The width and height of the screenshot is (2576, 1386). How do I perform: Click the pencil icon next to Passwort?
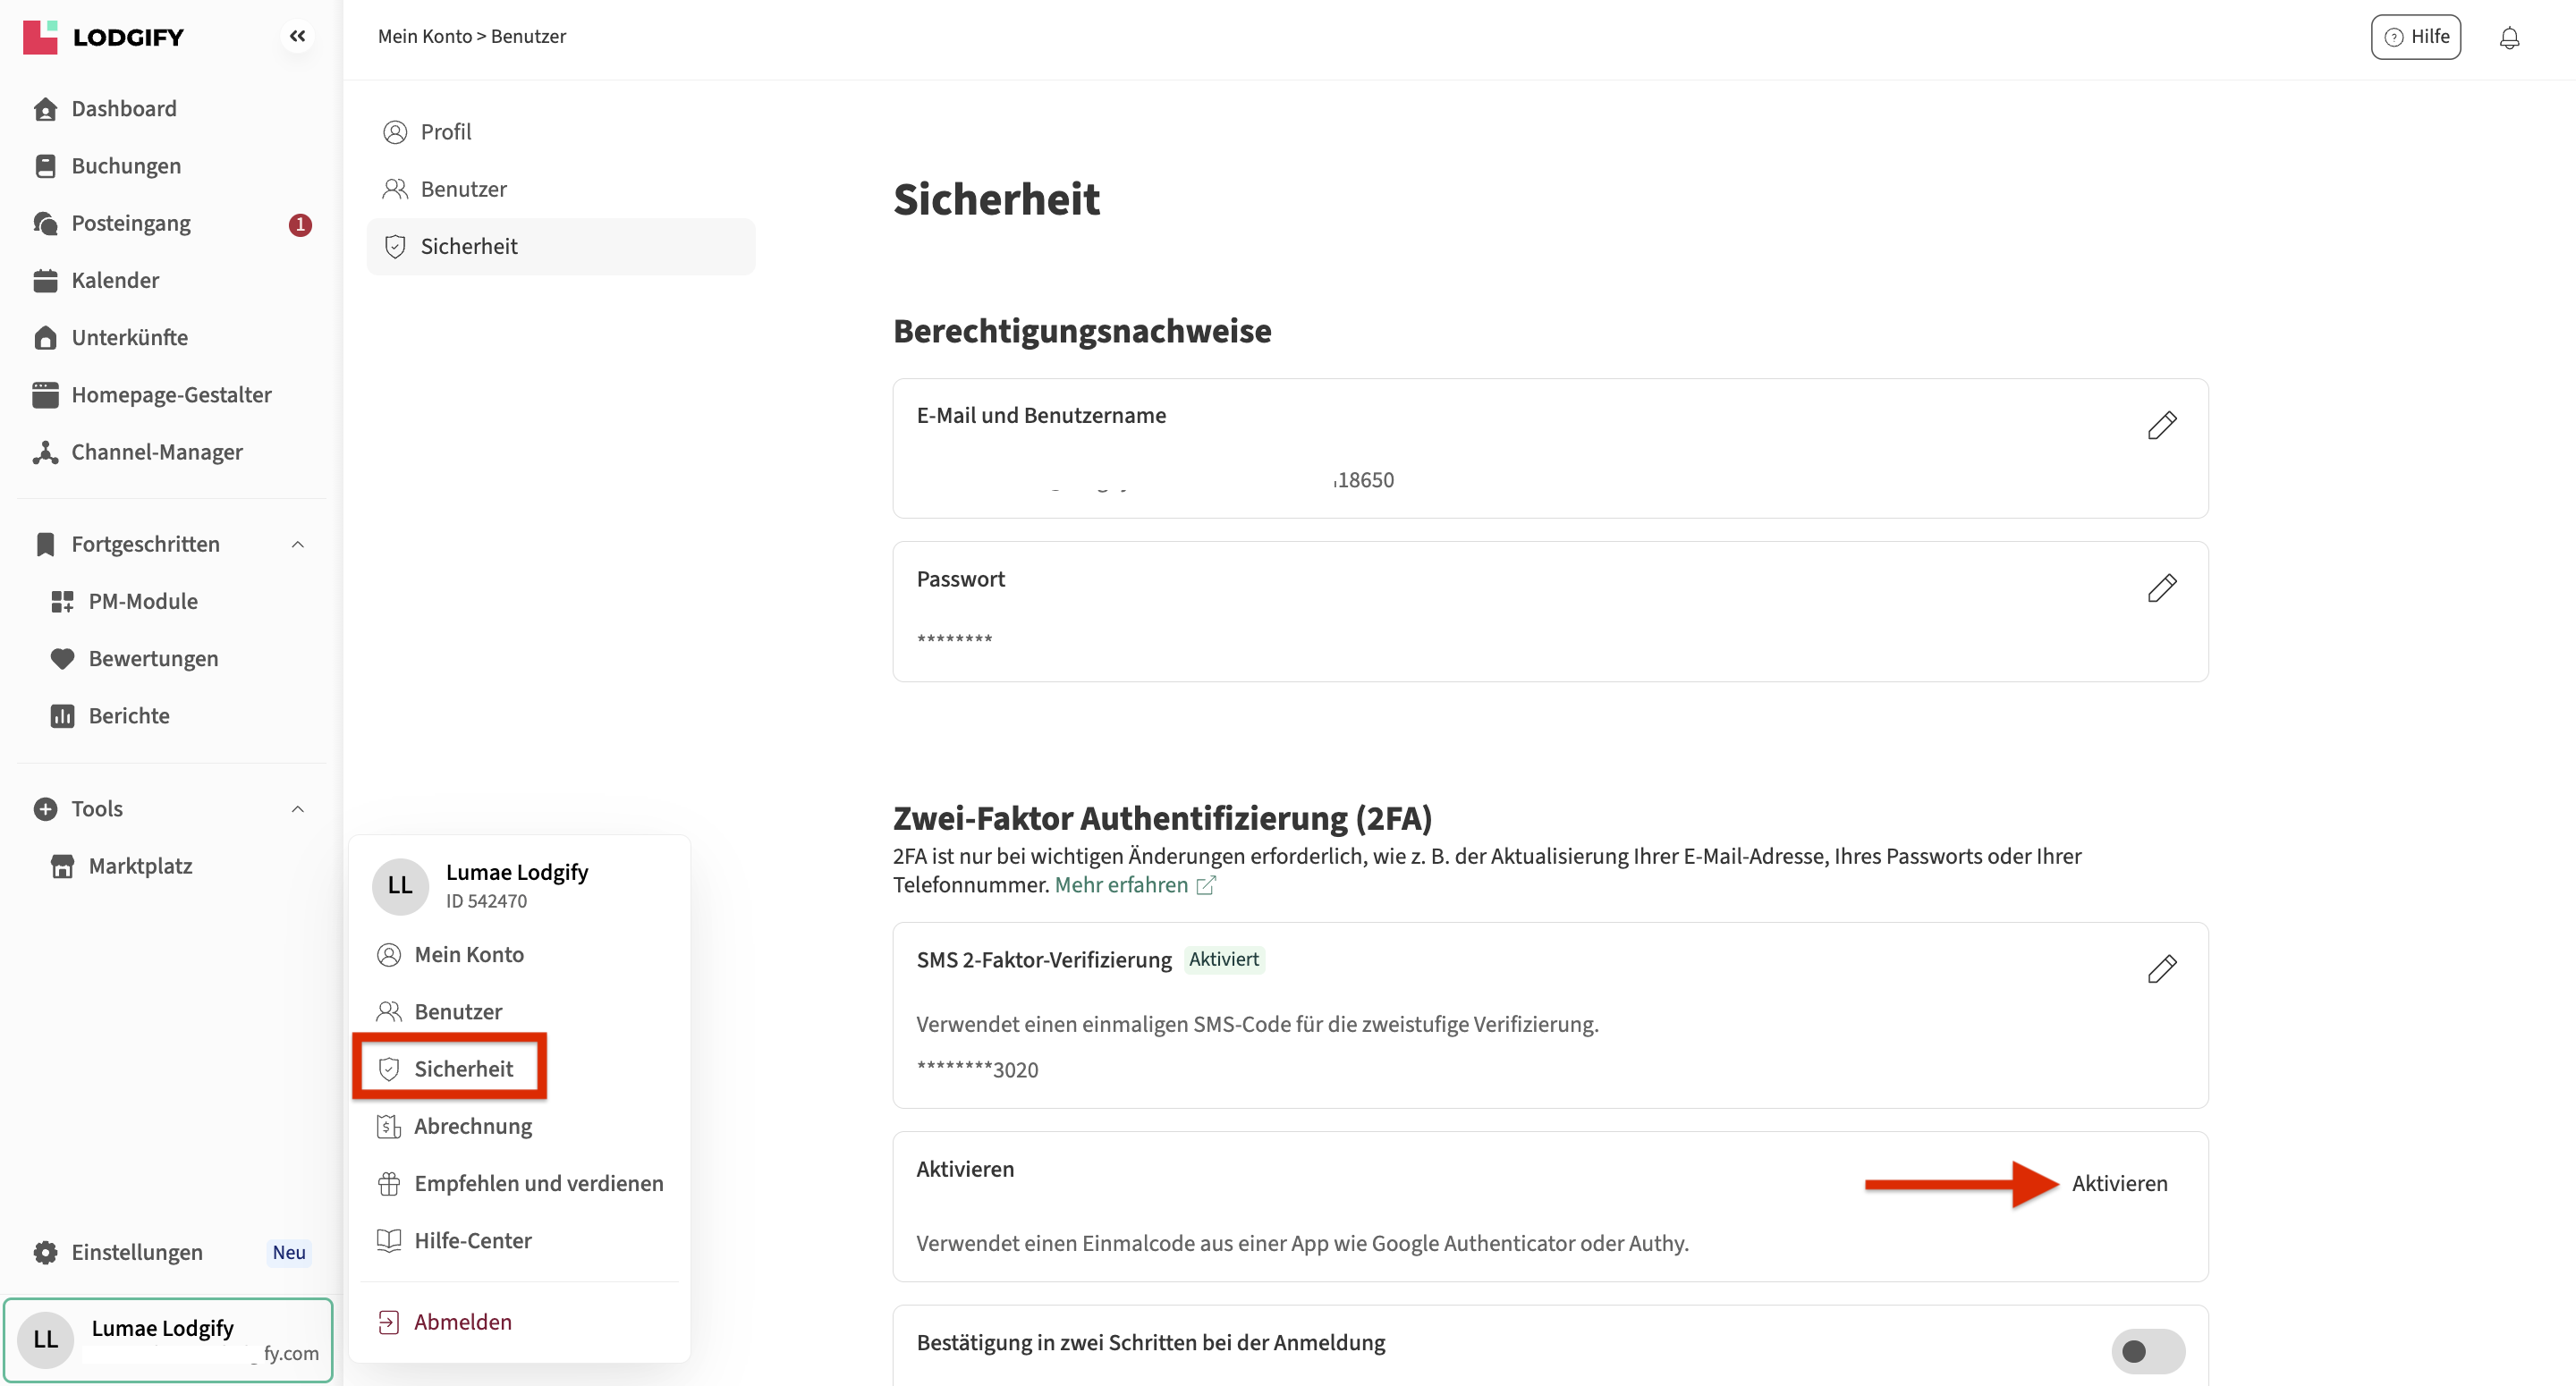[2161, 589]
